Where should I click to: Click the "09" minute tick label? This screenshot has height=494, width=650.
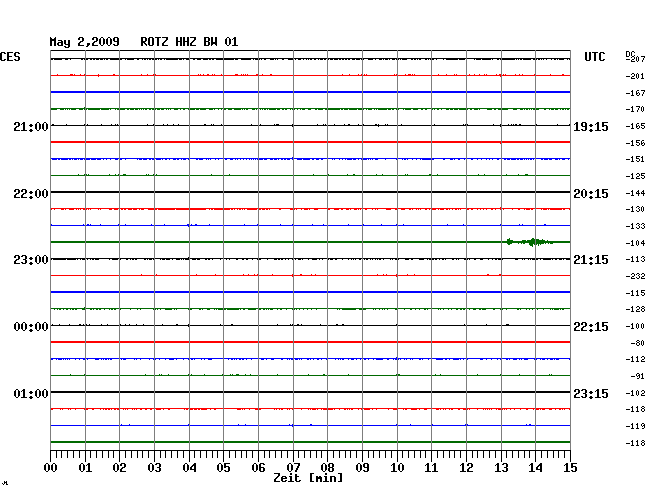pyautogui.click(x=362, y=468)
